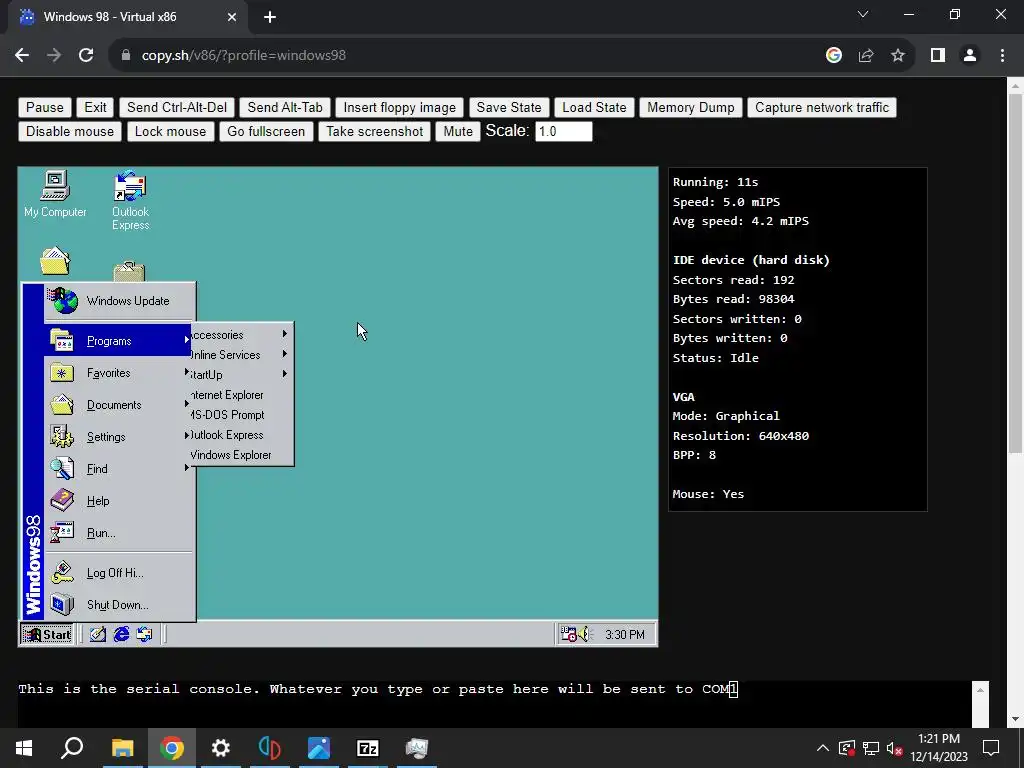Pause the emulator
Viewport: 1024px width, 768px height.
pyautogui.click(x=45, y=108)
